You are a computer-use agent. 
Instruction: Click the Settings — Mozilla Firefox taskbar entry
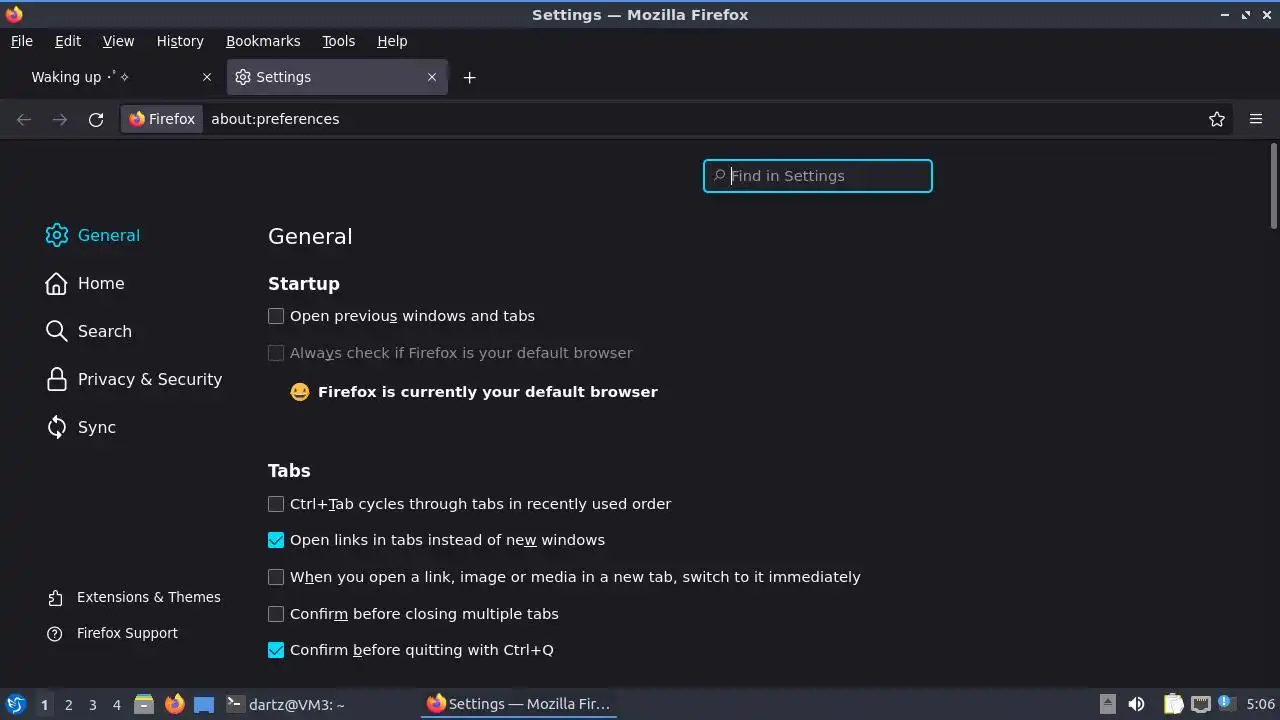[x=518, y=704]
